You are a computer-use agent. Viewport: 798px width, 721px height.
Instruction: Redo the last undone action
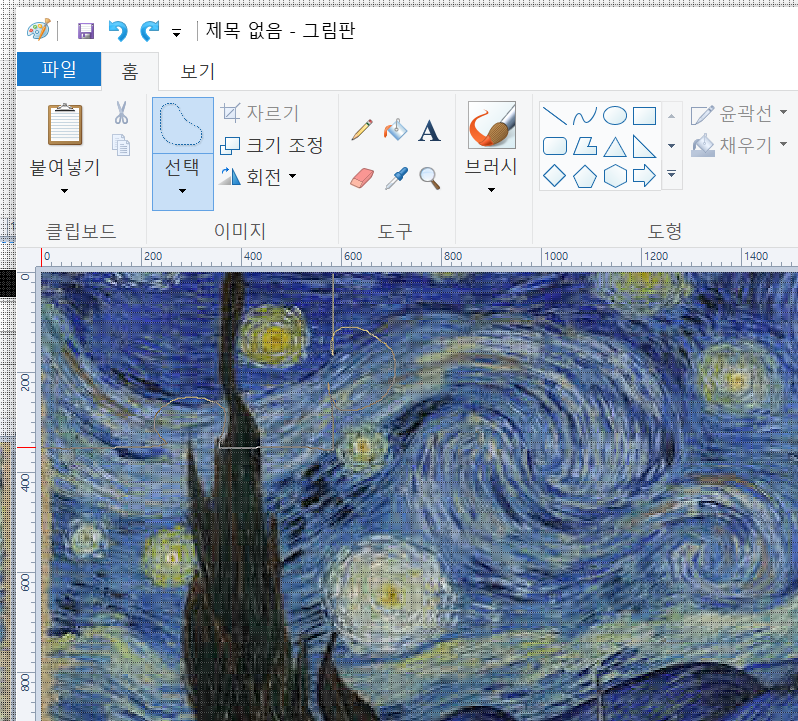pos(150,31)
